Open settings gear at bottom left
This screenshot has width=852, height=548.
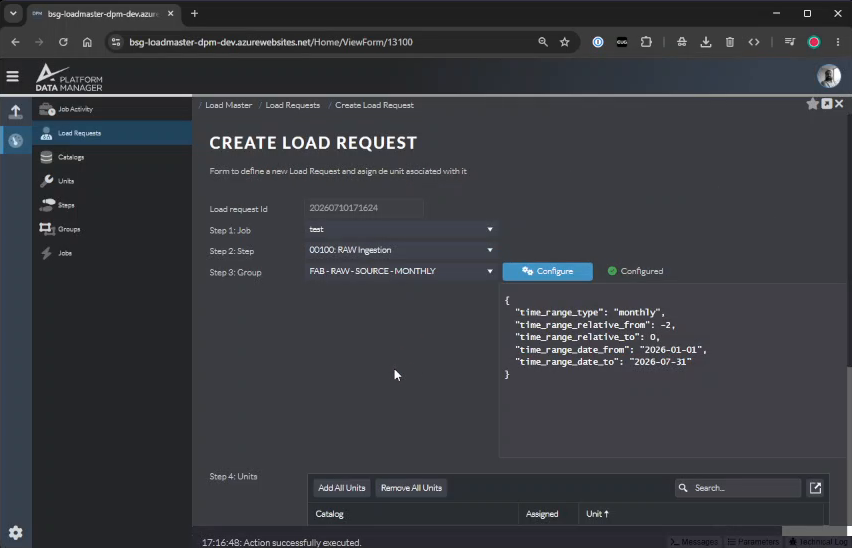click(16, 533)
